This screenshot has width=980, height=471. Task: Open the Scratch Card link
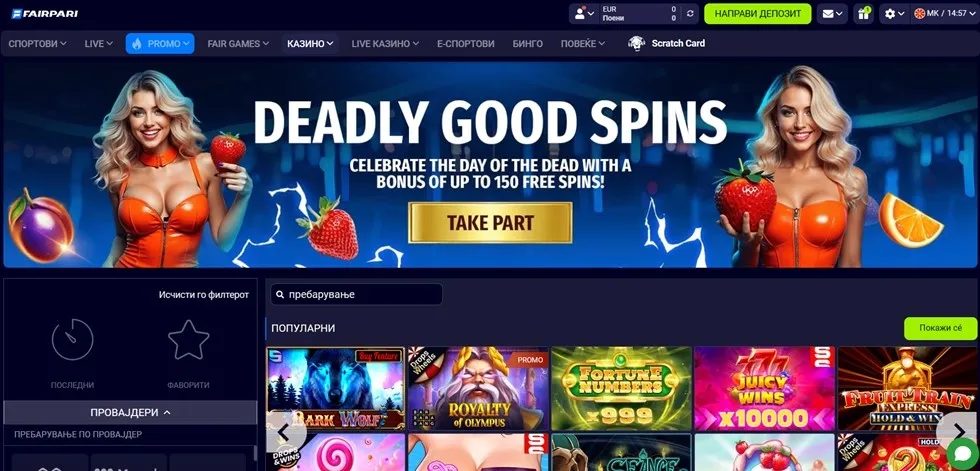666,43
